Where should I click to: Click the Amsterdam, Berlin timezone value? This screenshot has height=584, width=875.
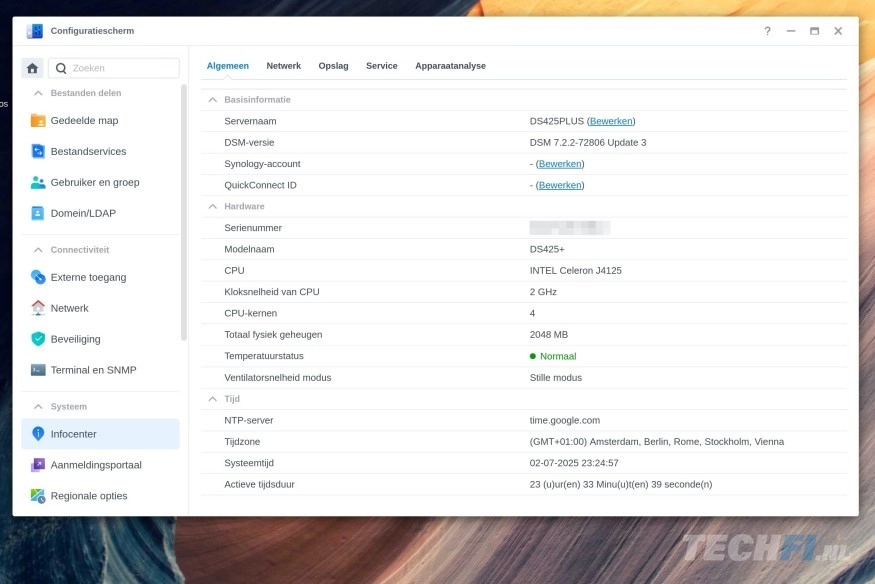[657, 442]
